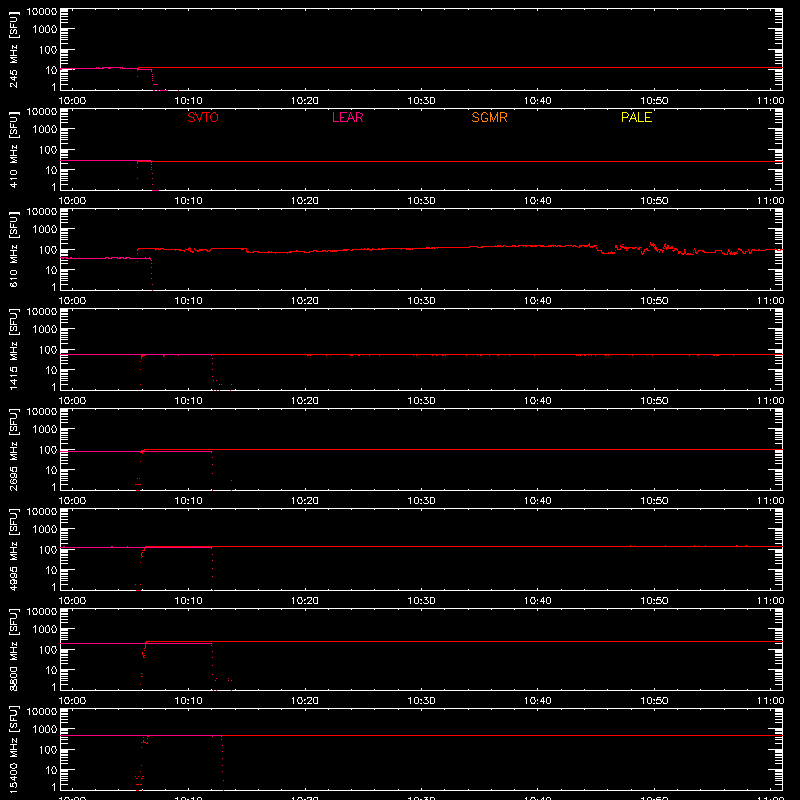Click the 10000 y-axis value on the 4995 MHz plot
Screen dimensions: 800x800
[42, 512]
